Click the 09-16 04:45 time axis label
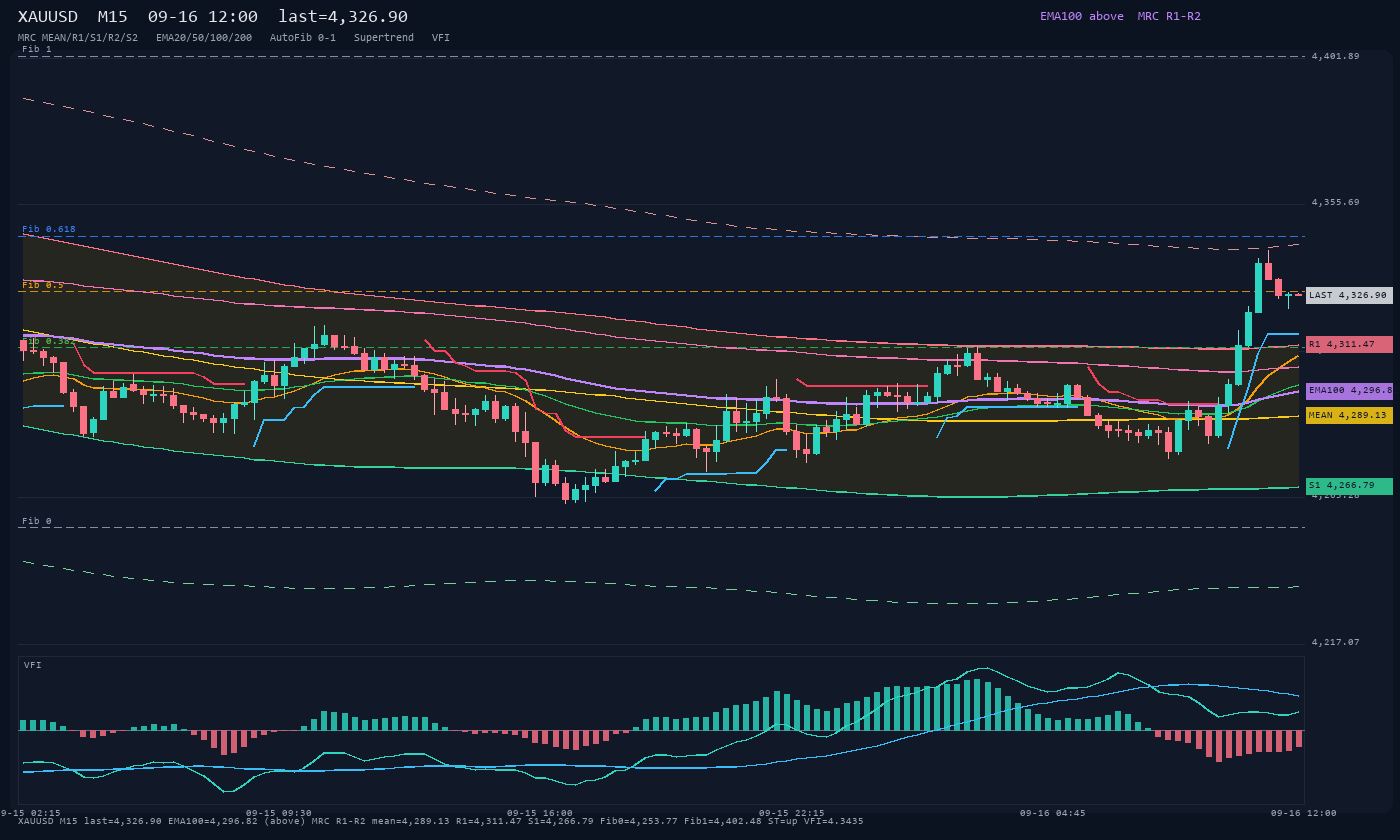 coord(1052,813)
